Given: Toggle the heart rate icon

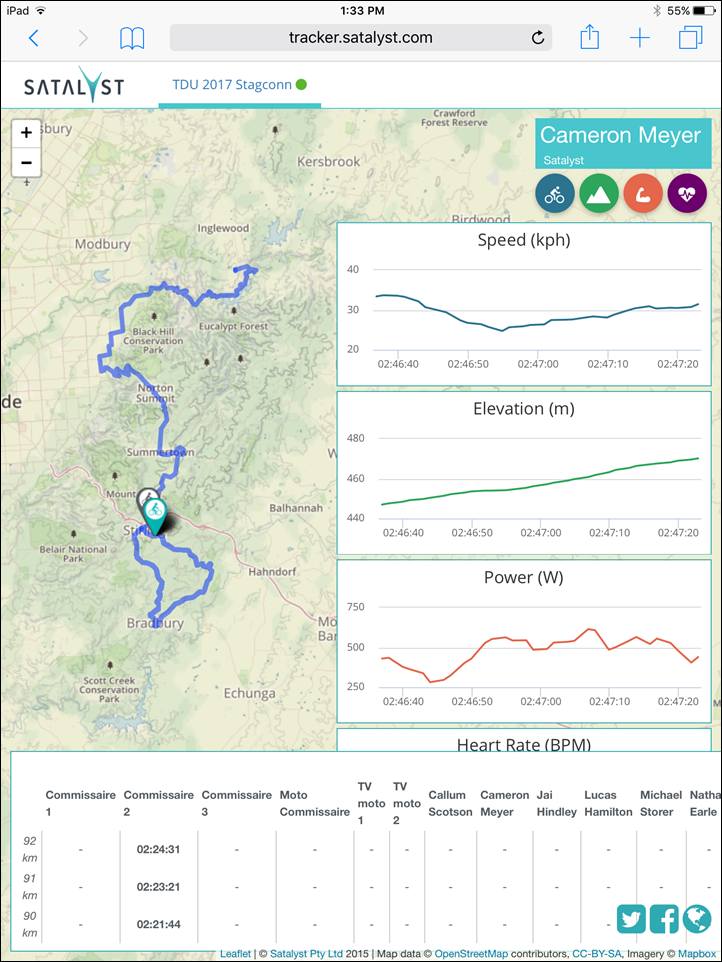Looking at the screenshot, I should [x=687, y=193].
